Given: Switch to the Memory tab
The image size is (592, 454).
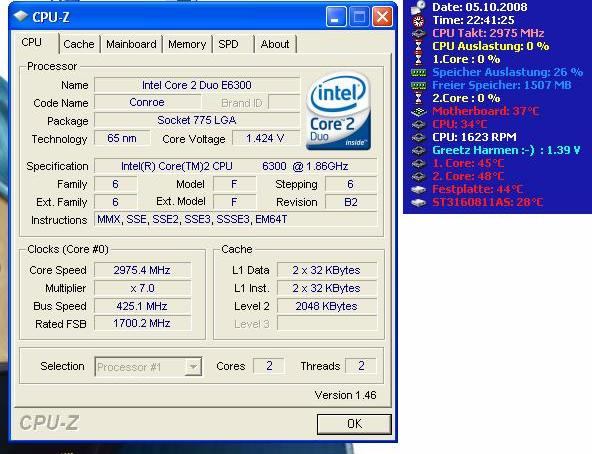Looking at the screenshot, I should click(187, 44).
